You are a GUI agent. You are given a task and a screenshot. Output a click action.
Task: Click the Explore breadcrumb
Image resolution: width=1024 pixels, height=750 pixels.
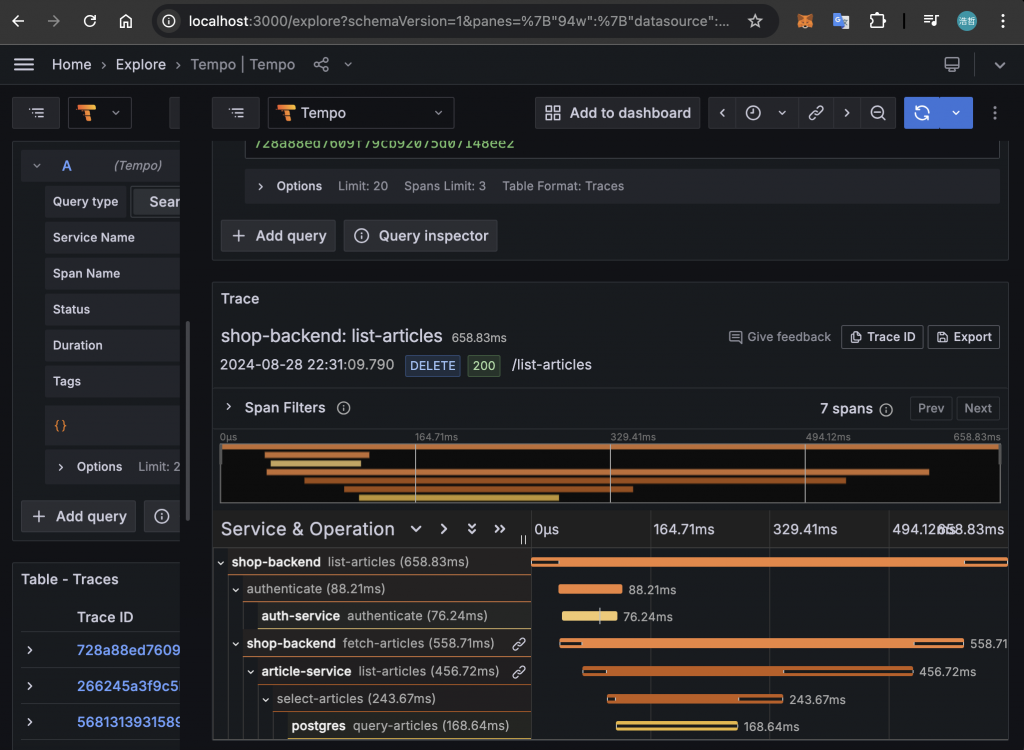point(140,65)
